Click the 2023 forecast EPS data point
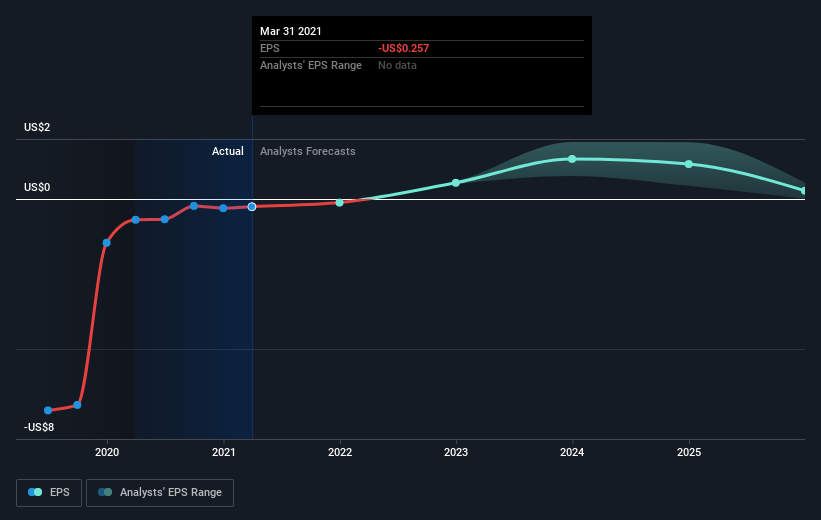Screen dimensions: 821x520 click(456, 183)
